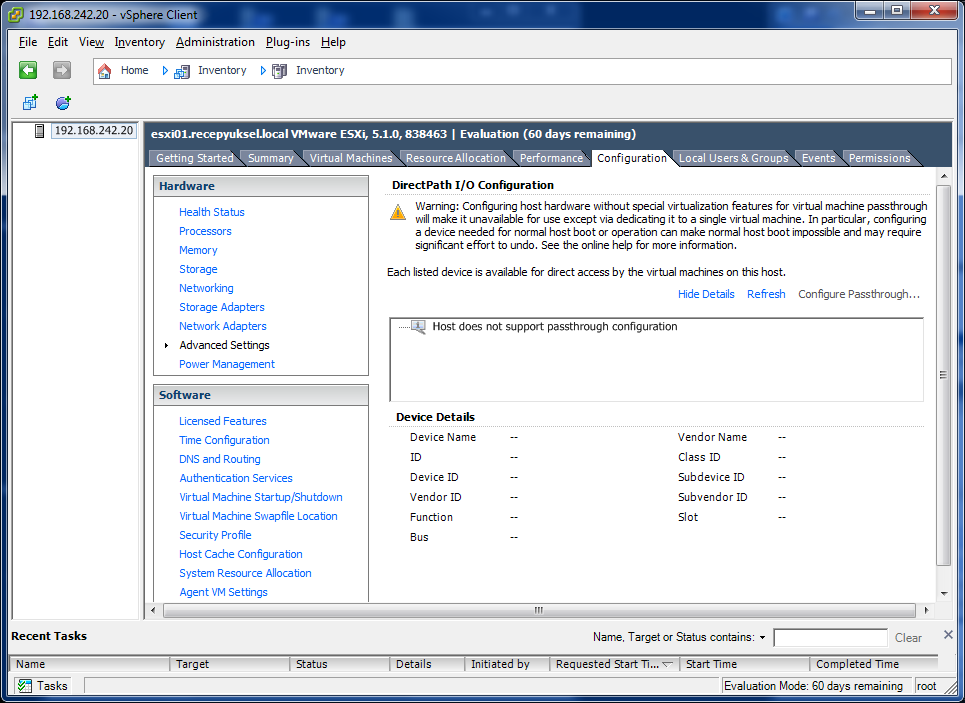Open Authentication Services link
The width and height of the screenshot is (965, 703).
pyautogui.click(x=236, y=478)
